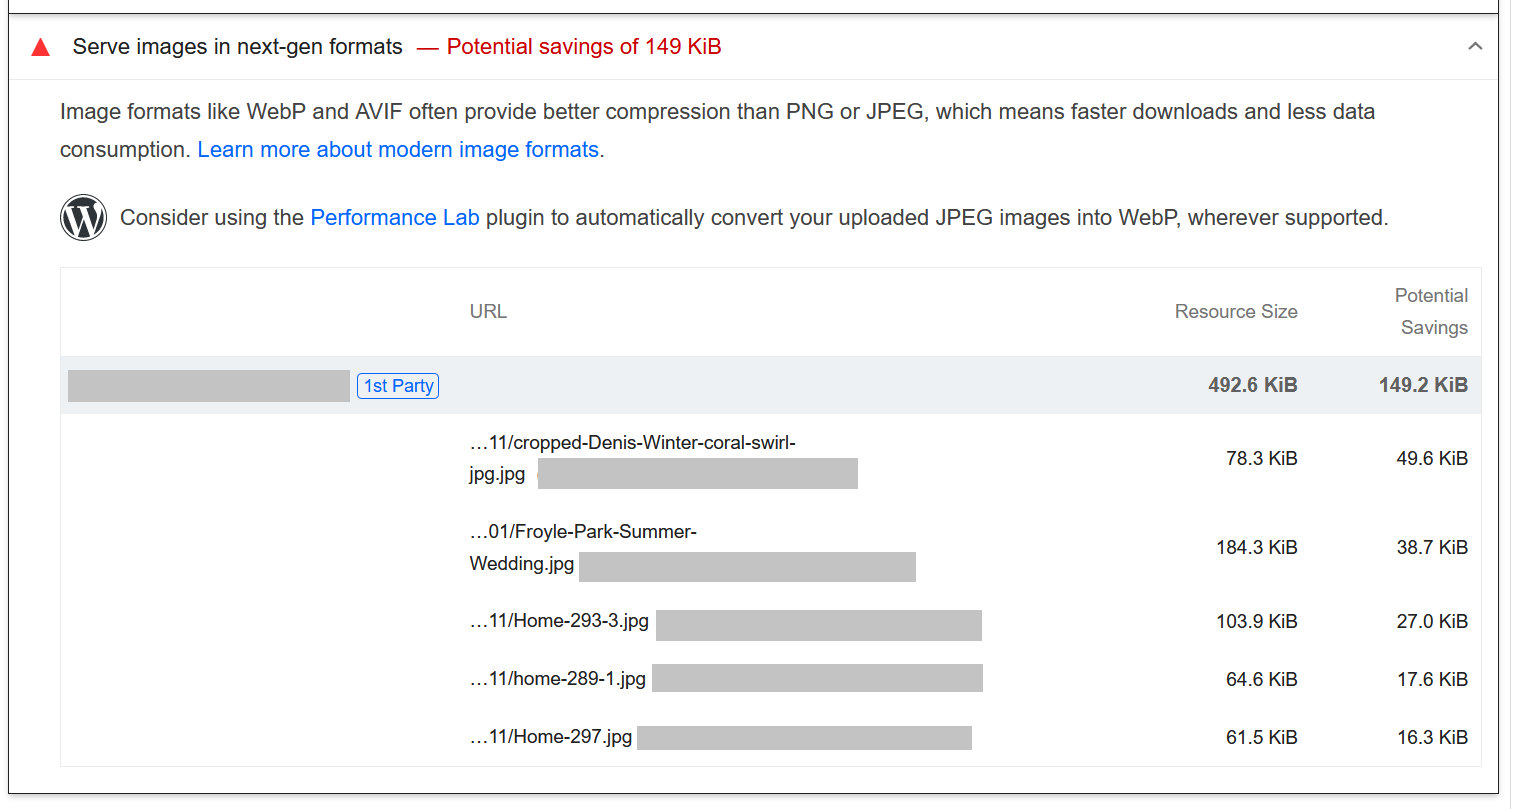Image resolution: width=1531 pixels, height=809 pixels.
Task: Select the 1st Party badge
Action: click(397, 385)
